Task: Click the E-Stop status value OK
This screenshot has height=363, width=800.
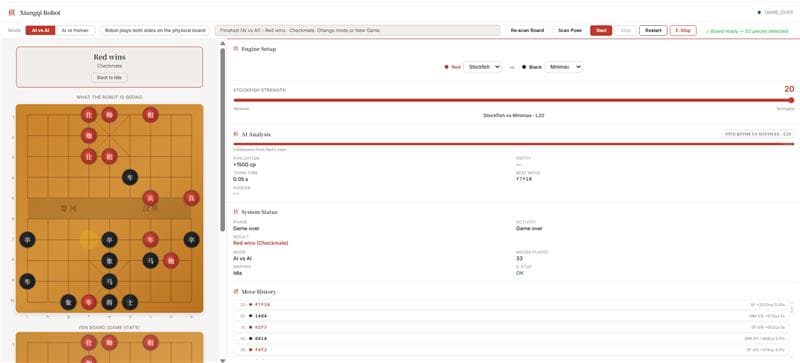Action: tap(519, 273)
